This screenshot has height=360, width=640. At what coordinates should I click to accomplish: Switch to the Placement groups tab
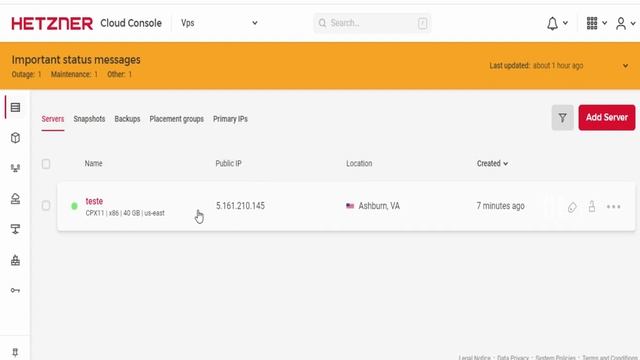pyautogui.click(x=176, y=119)
